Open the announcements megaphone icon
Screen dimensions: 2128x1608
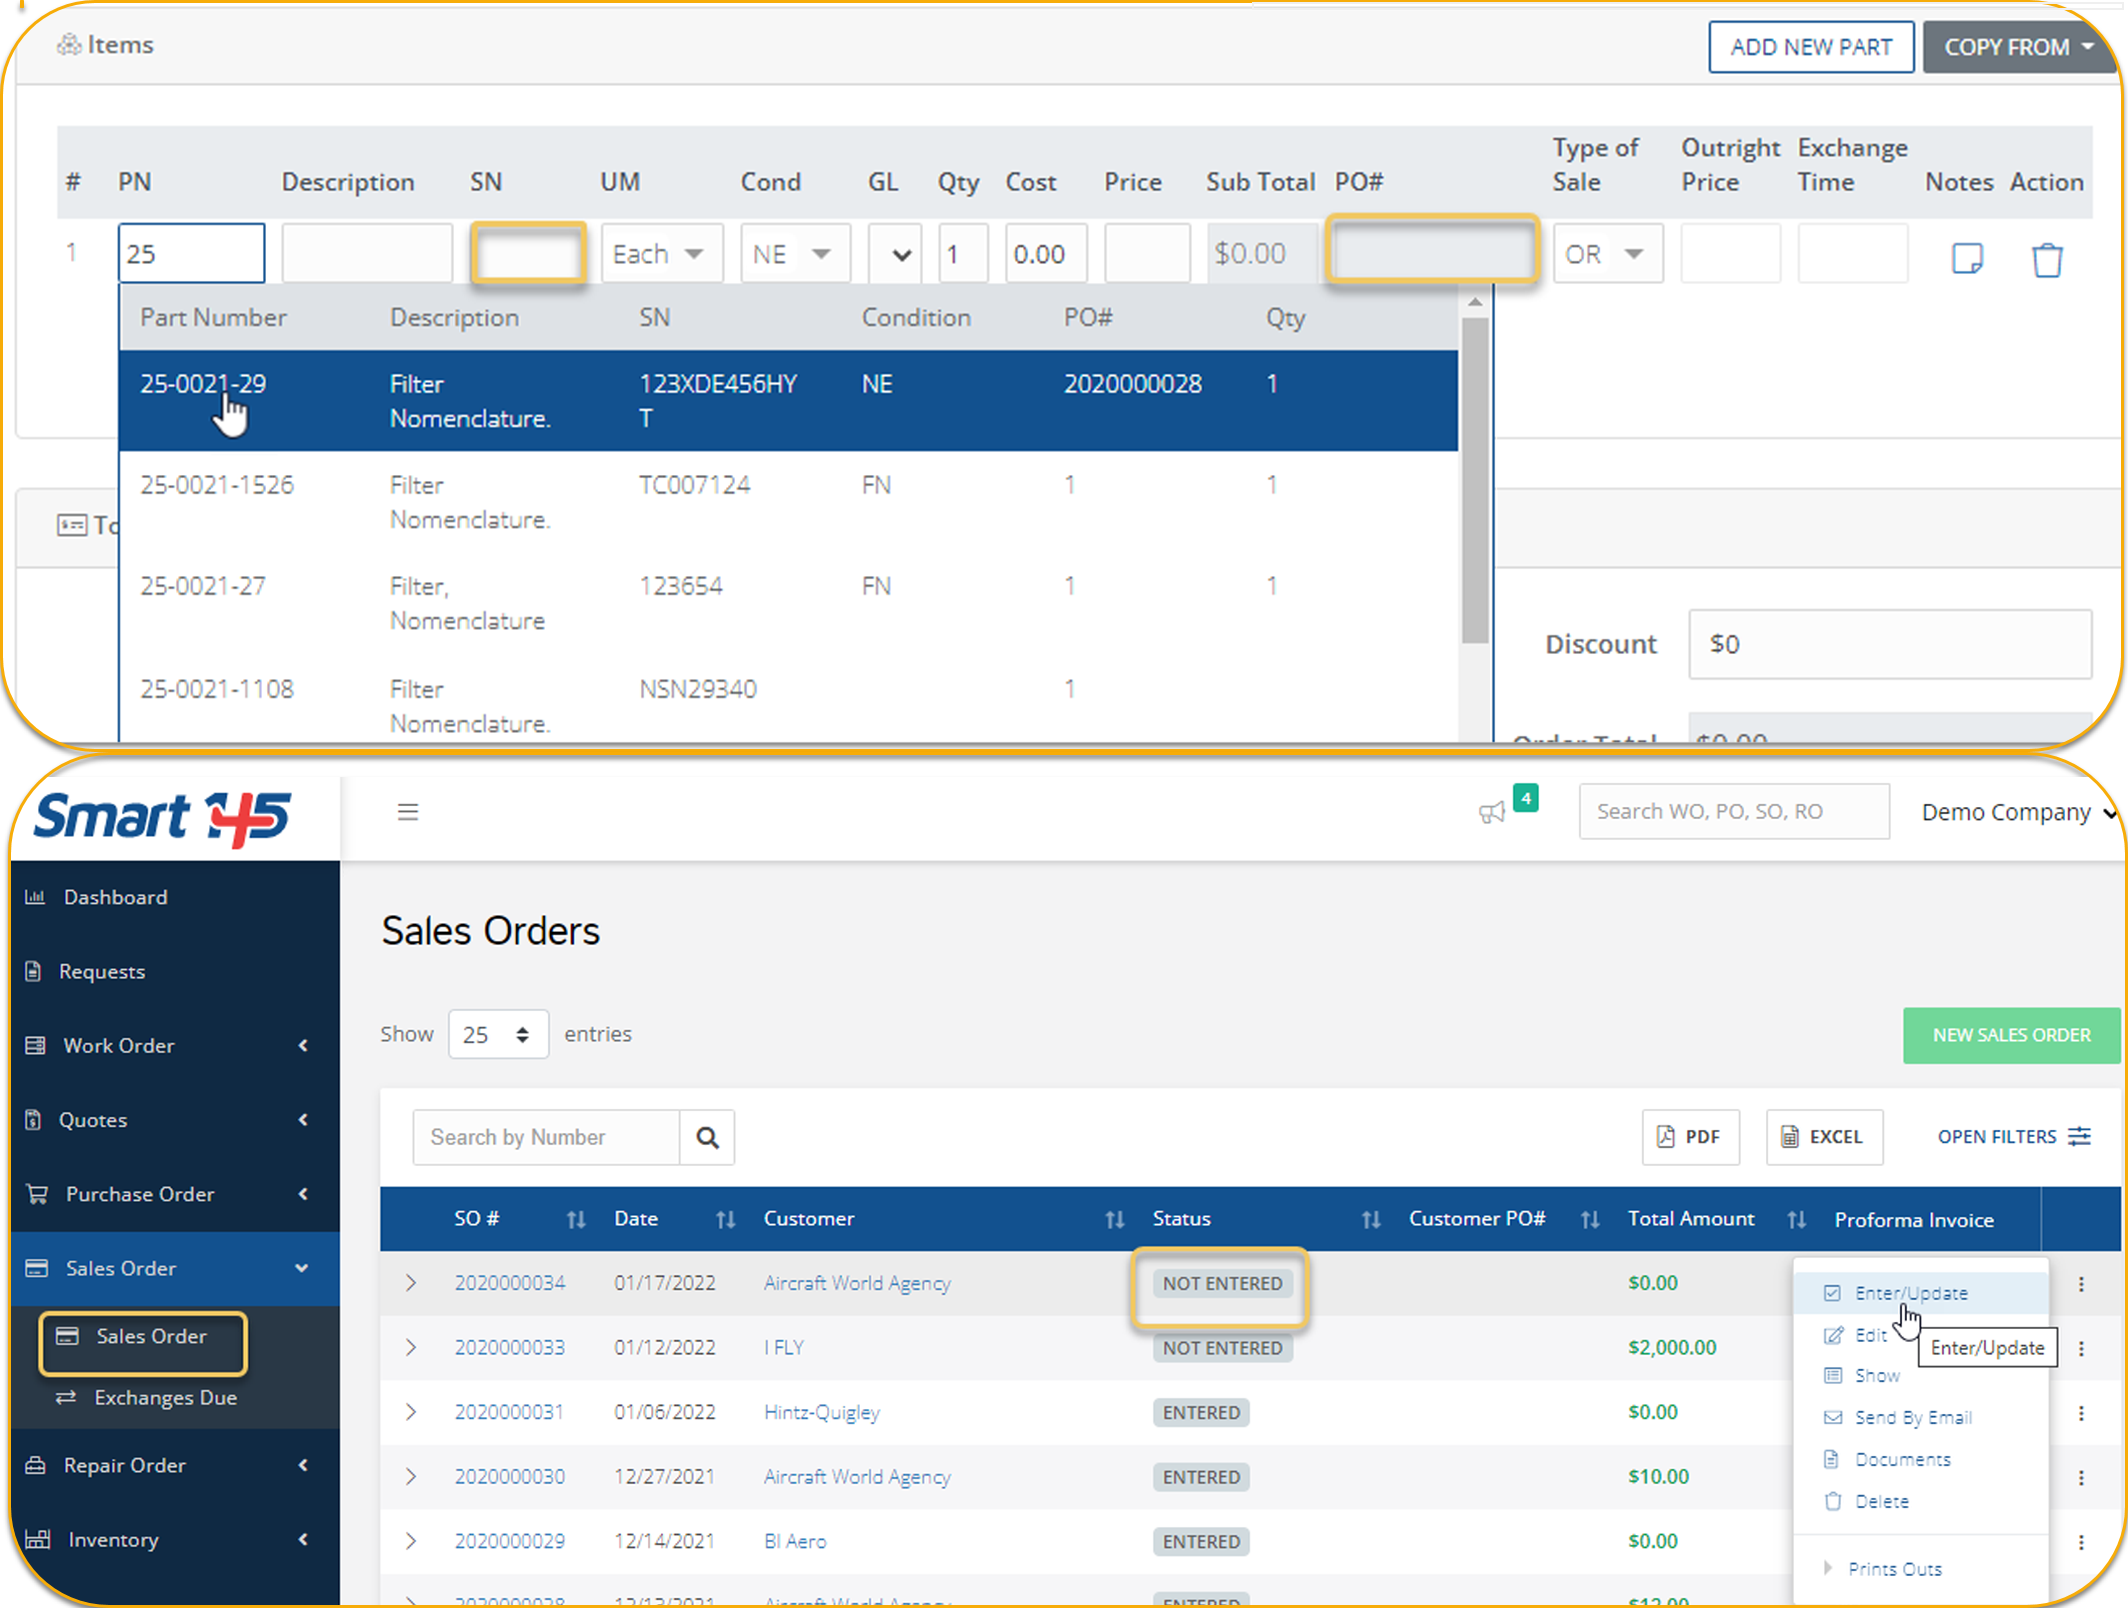(1492, 812)
